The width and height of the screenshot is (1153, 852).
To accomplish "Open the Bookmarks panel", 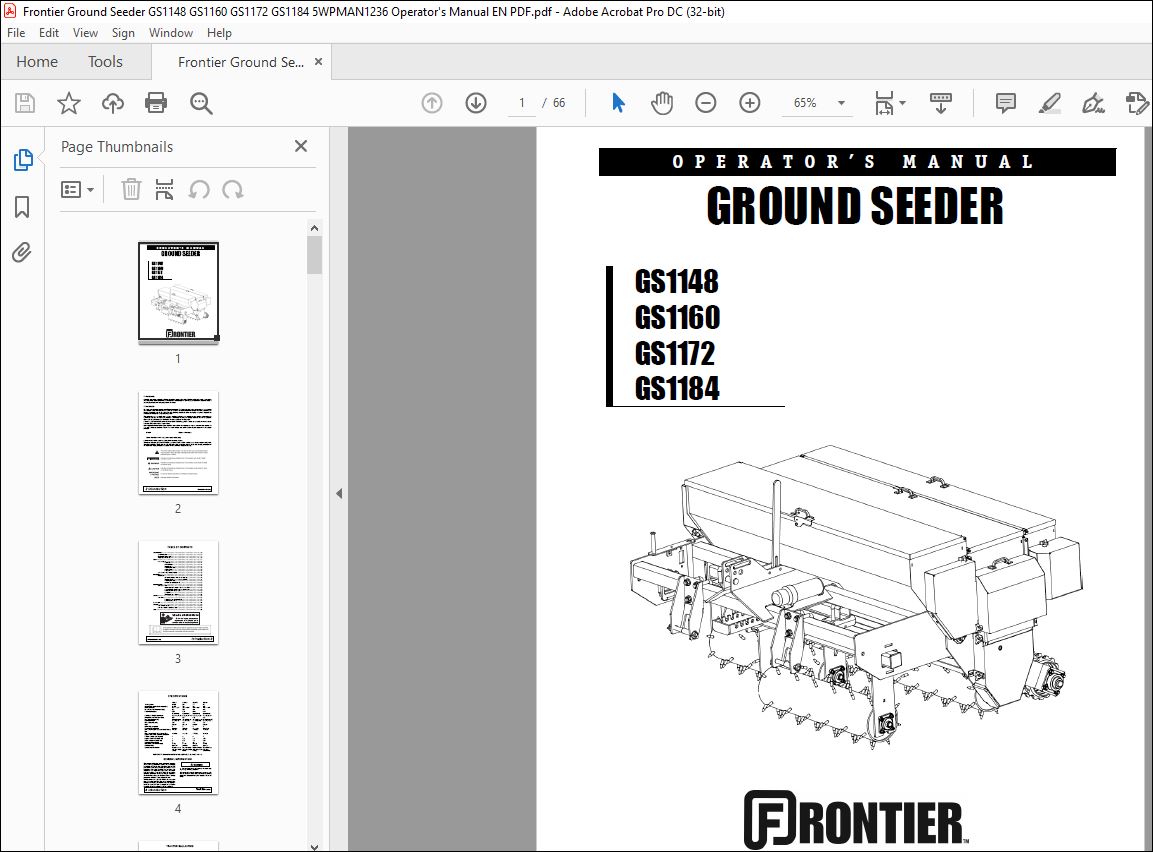I will pyautogui.click(x=22, y=207).
